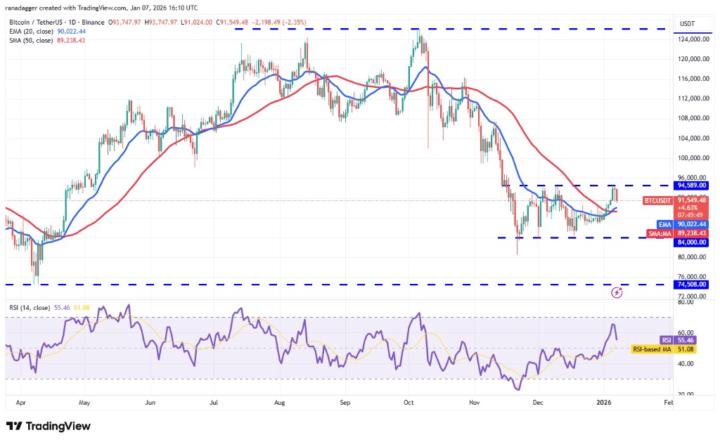
Task: Click the yellow RSI-based MA 51.08 tag
Action: pos(664,349)
